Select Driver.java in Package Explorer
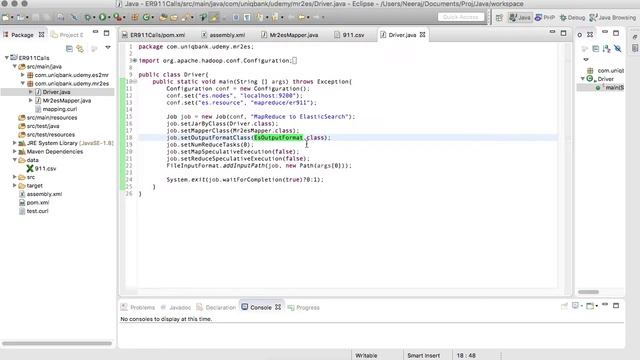640x360 pixels. (x=56, y=92)
